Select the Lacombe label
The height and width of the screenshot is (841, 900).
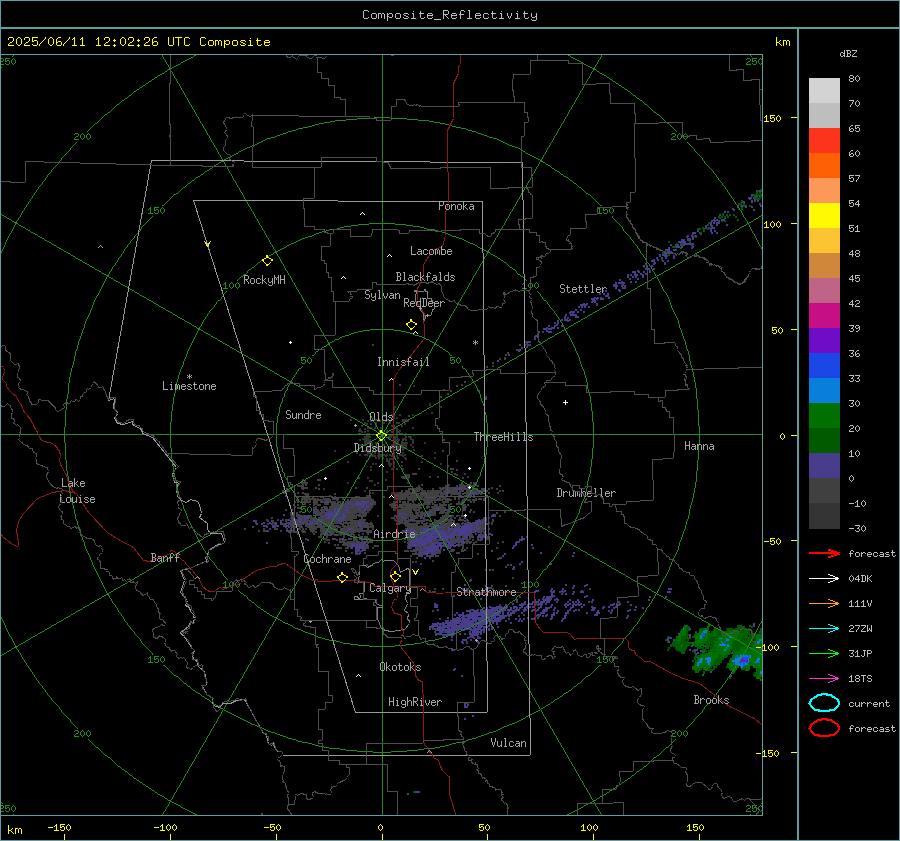431,251
